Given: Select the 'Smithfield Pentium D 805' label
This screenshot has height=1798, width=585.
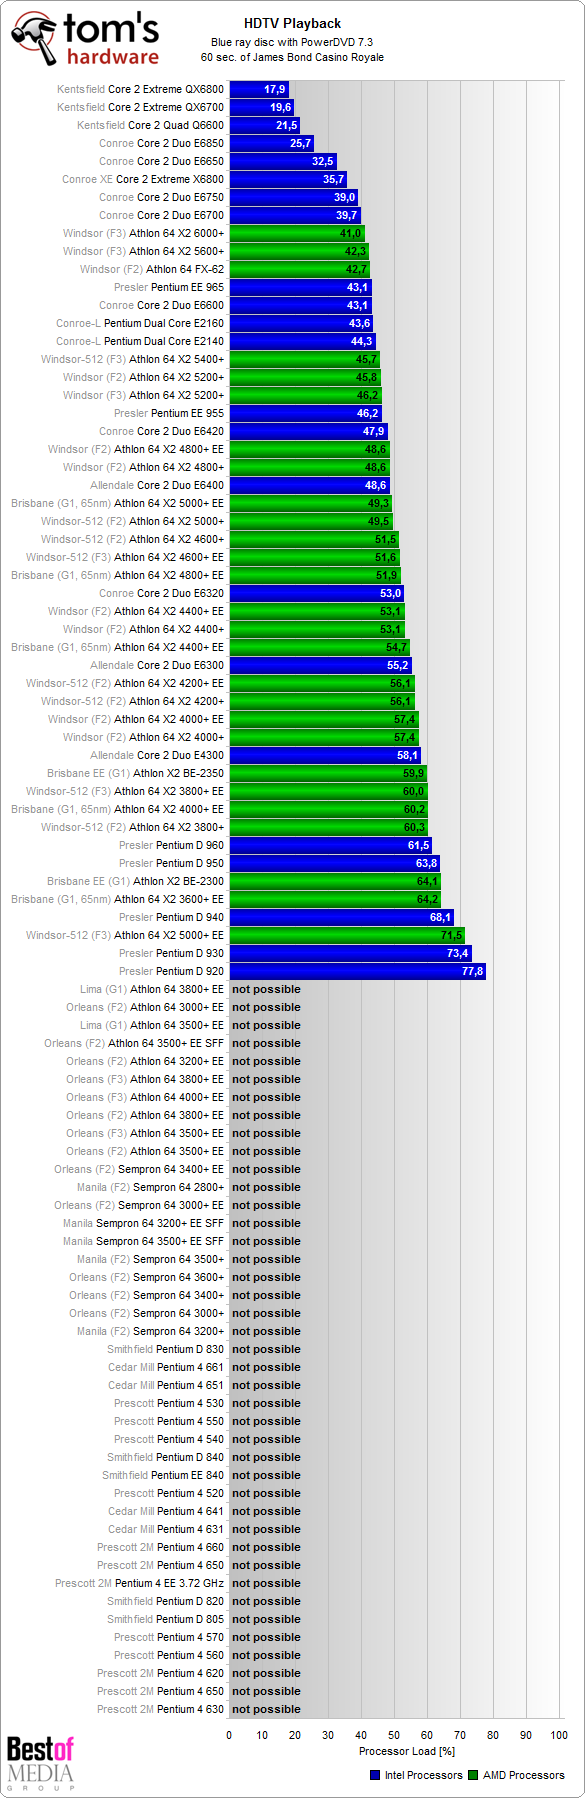Looking at the screenshot, I should (165, 1619).
